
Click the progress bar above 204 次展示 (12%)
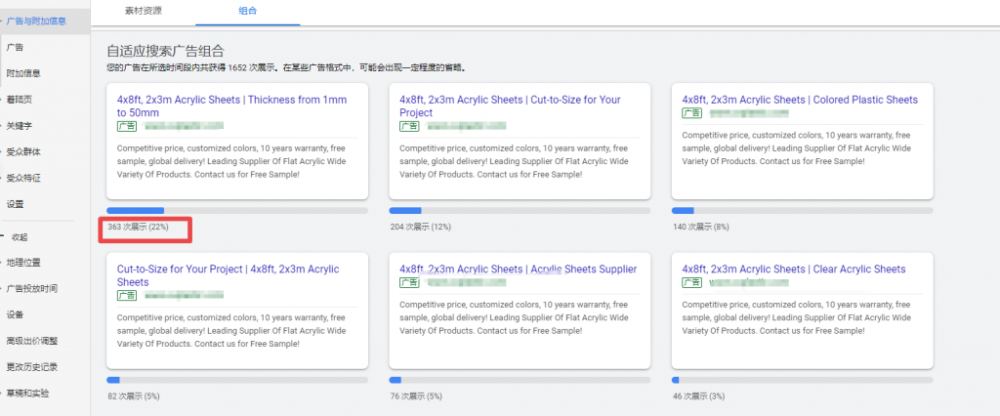[519, 211]
